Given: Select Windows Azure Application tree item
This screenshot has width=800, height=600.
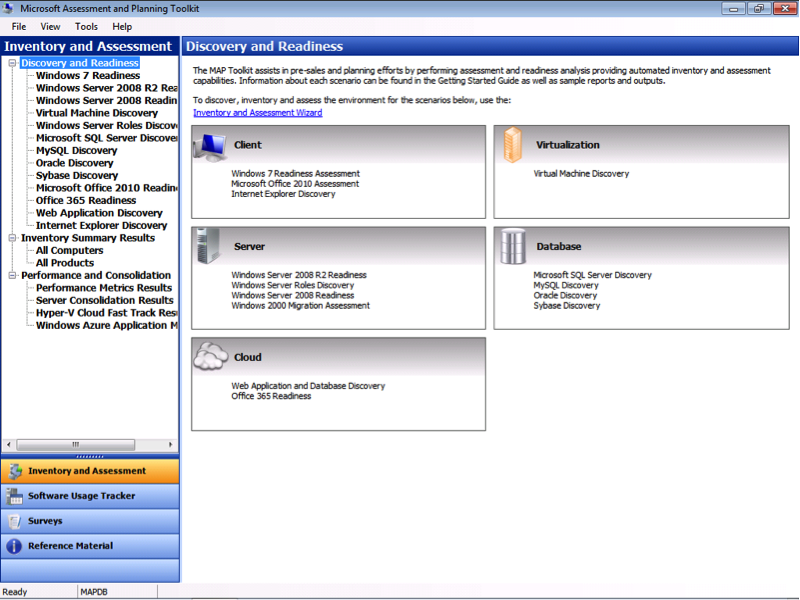Looking at the screenshot, I should [107, 326].
